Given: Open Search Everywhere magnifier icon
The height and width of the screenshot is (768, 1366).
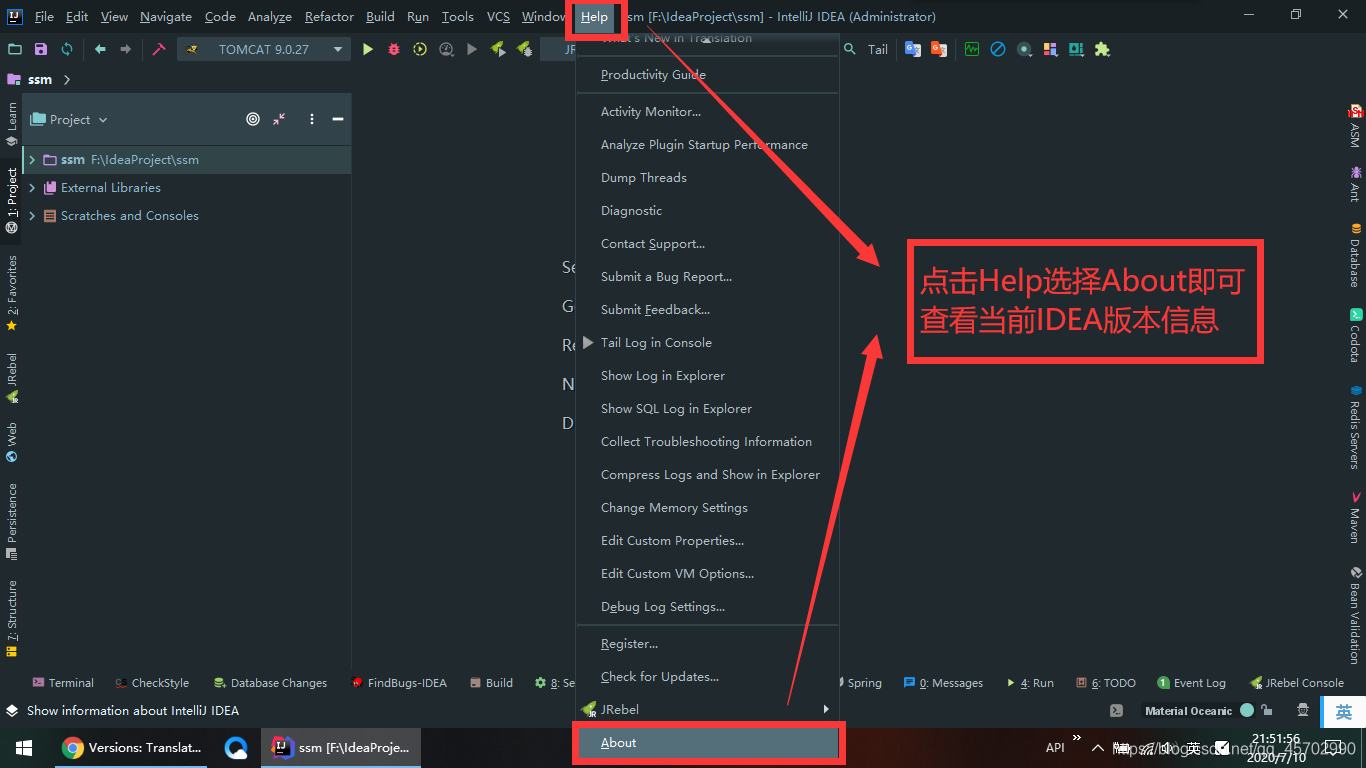Looking at the screenshot, I should [x=850, y=49].
